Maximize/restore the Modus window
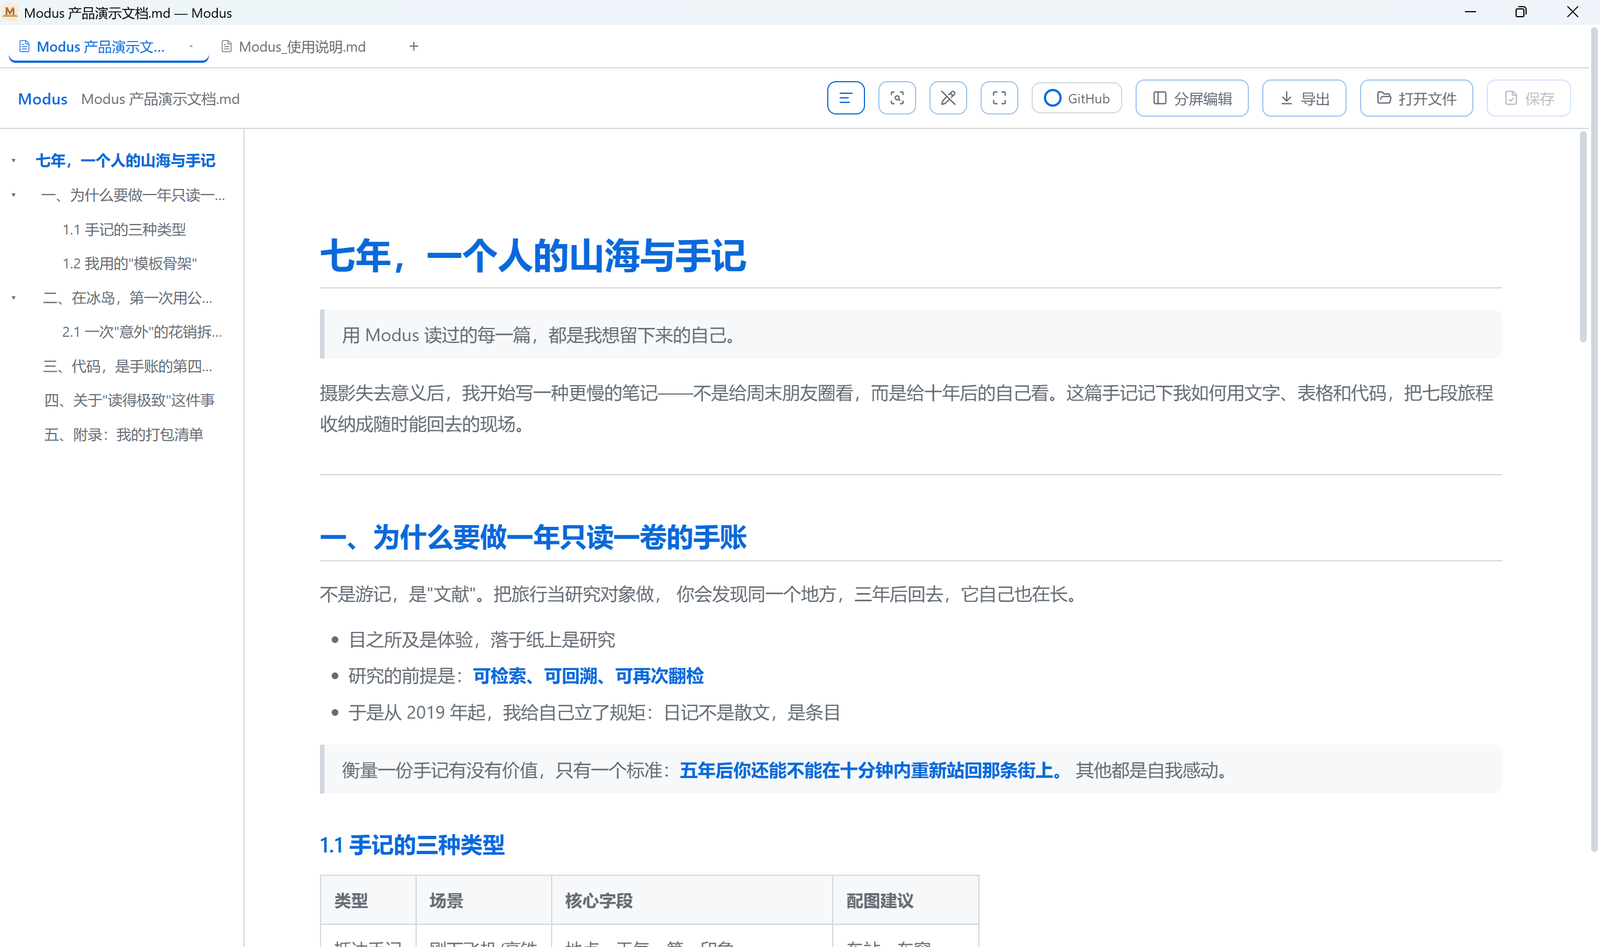 coord(1521,12)
